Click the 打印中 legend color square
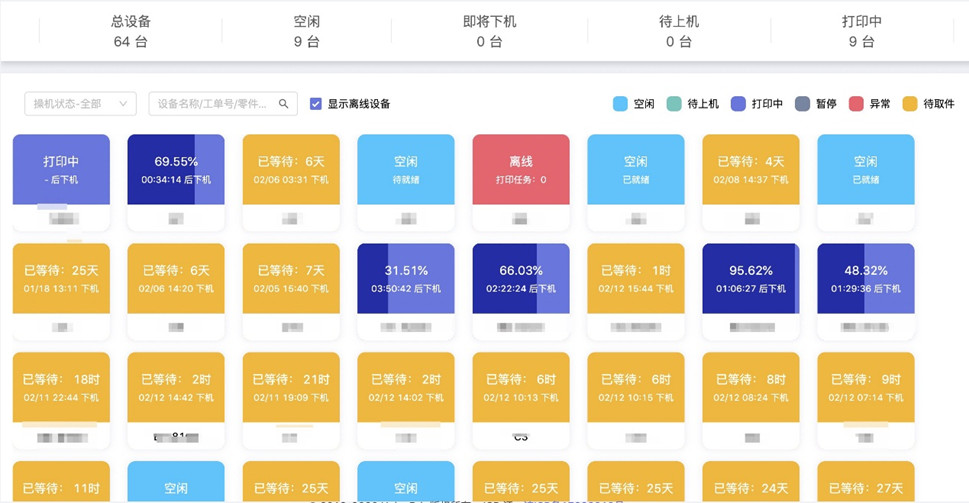Image resolution: width=969 pixels, height=503 pixels. tap(739, 104)
